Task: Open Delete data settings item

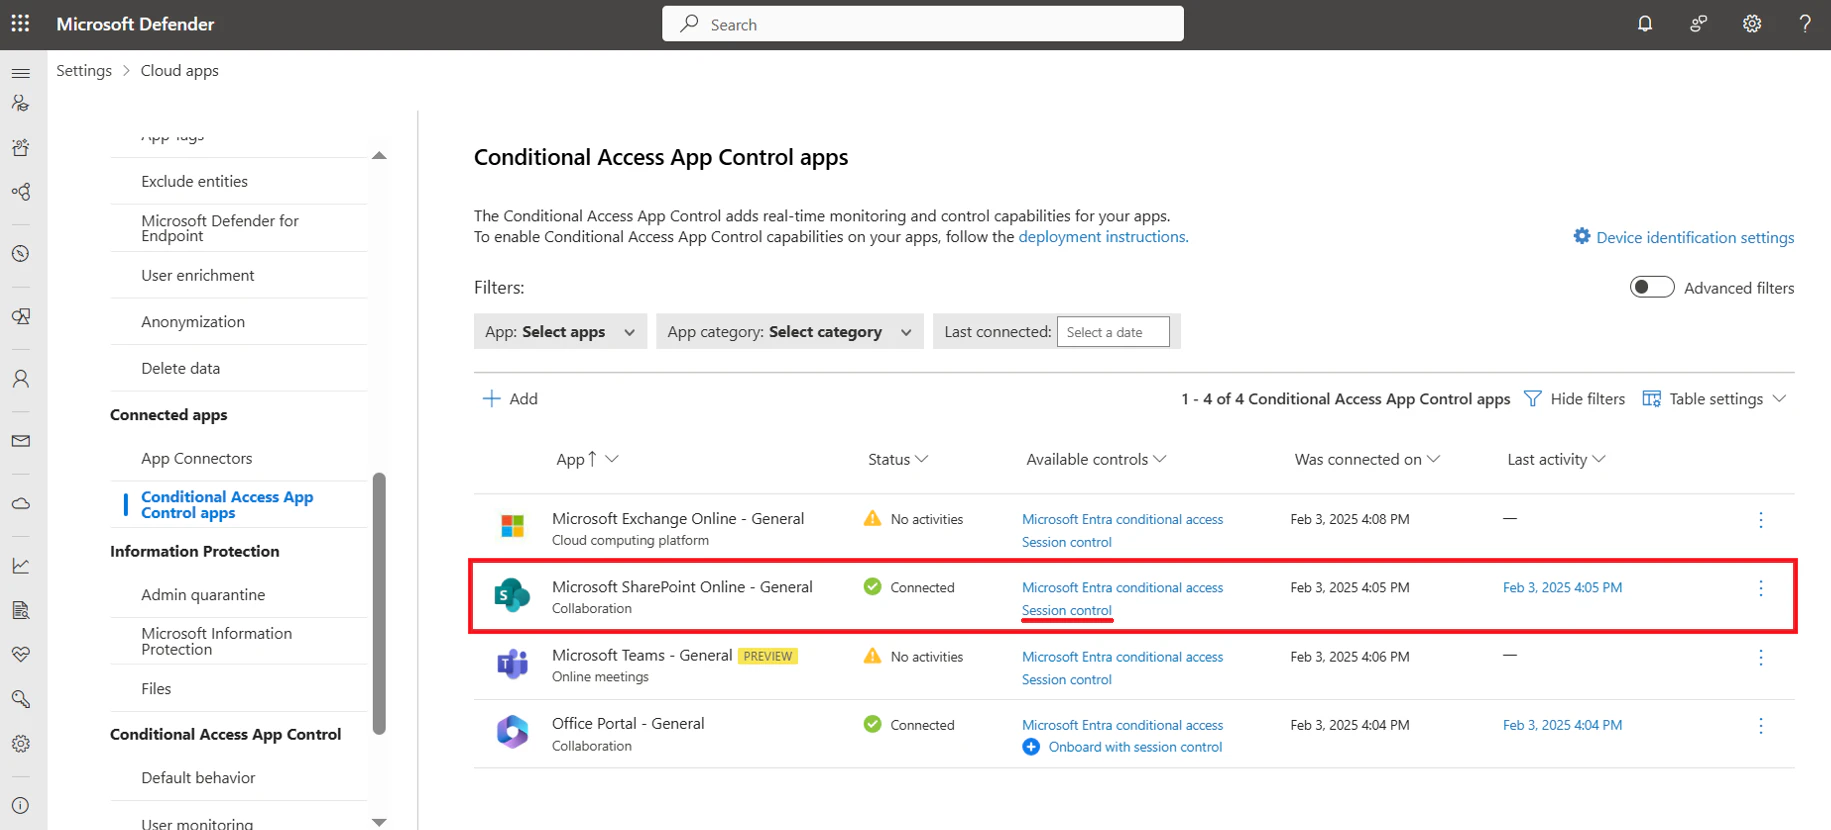Action: (181, 368)
